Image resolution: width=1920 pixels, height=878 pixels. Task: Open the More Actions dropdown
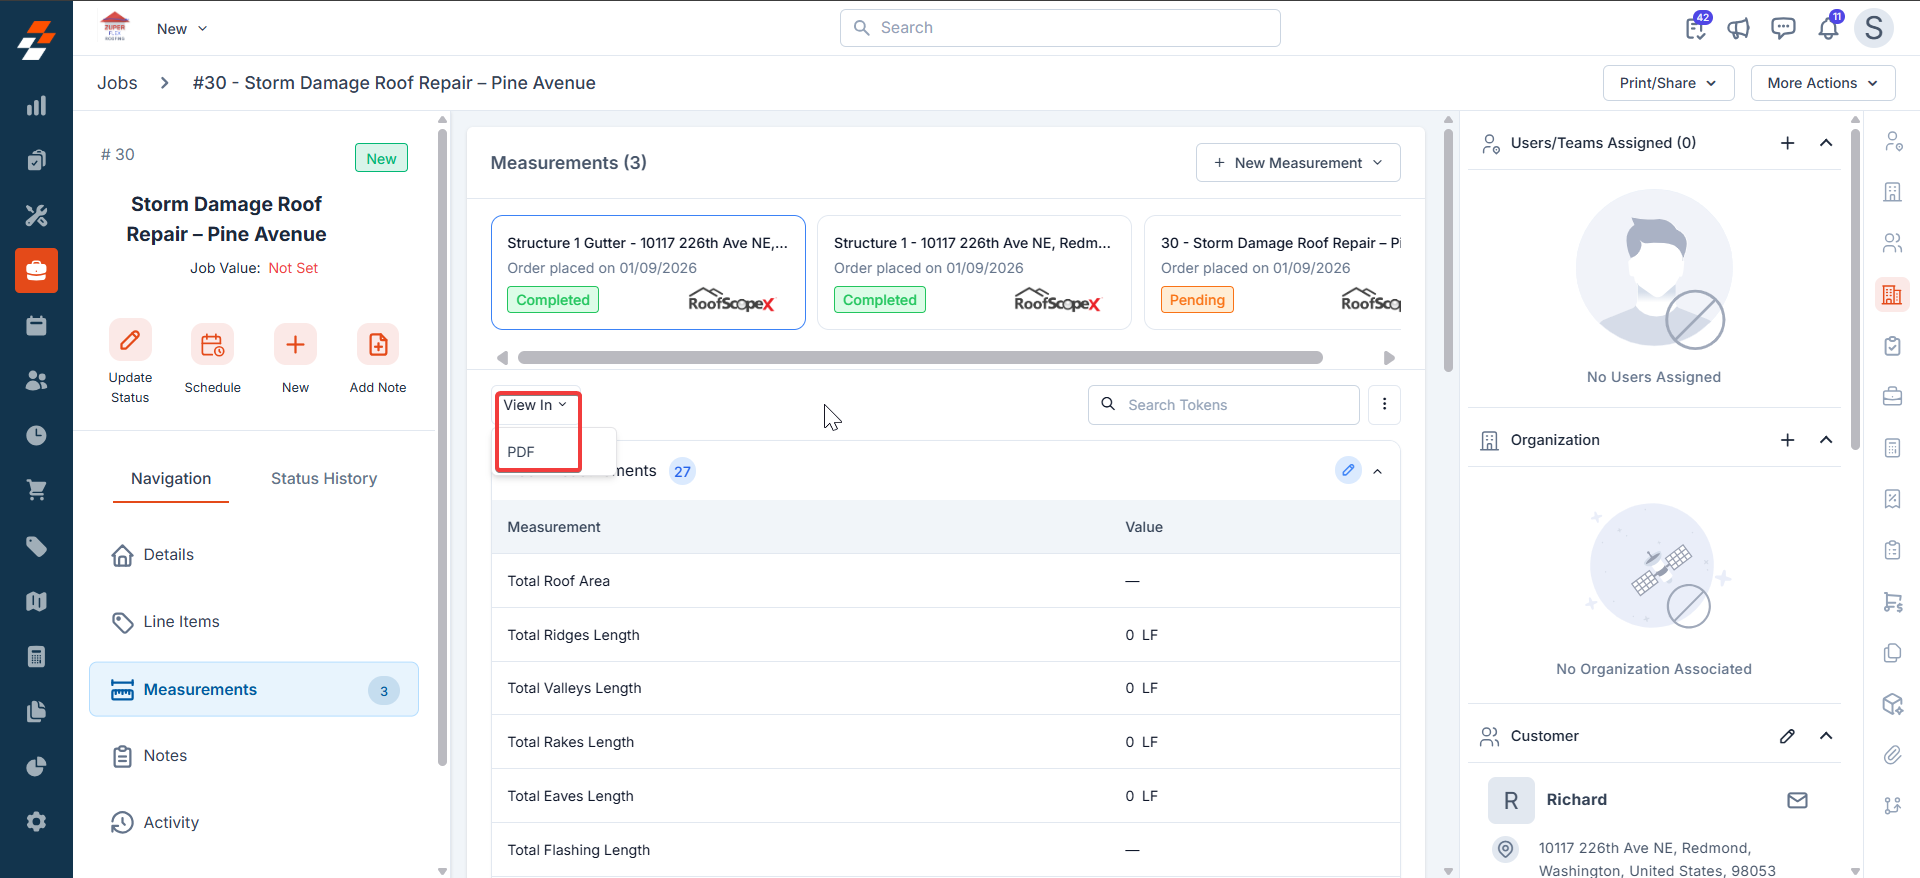1822,83
